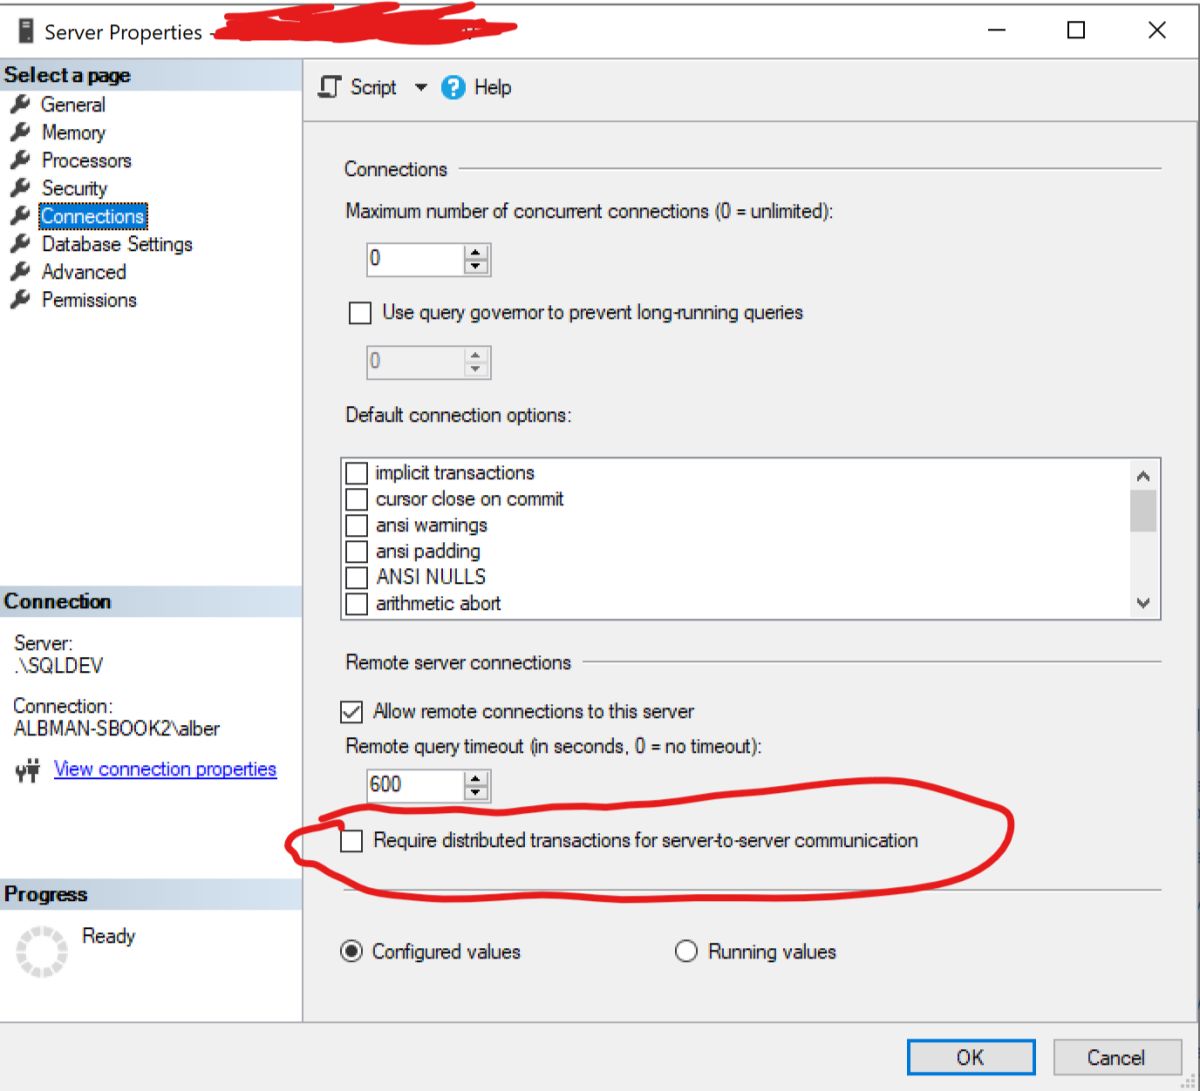Image resolution: width=1200 pixels, height=1091 pixels.
Task: Uncheck Allow remote connections to this server
Action: pos(352,712)
